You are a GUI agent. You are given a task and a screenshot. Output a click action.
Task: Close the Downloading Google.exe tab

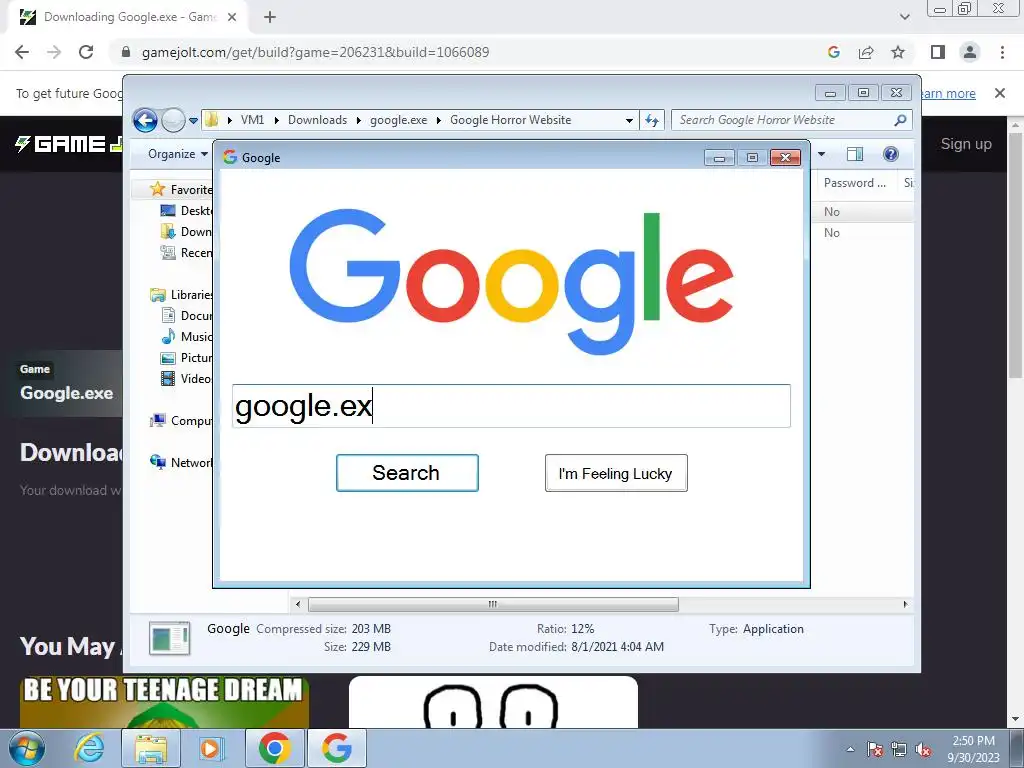click(232, 17)
